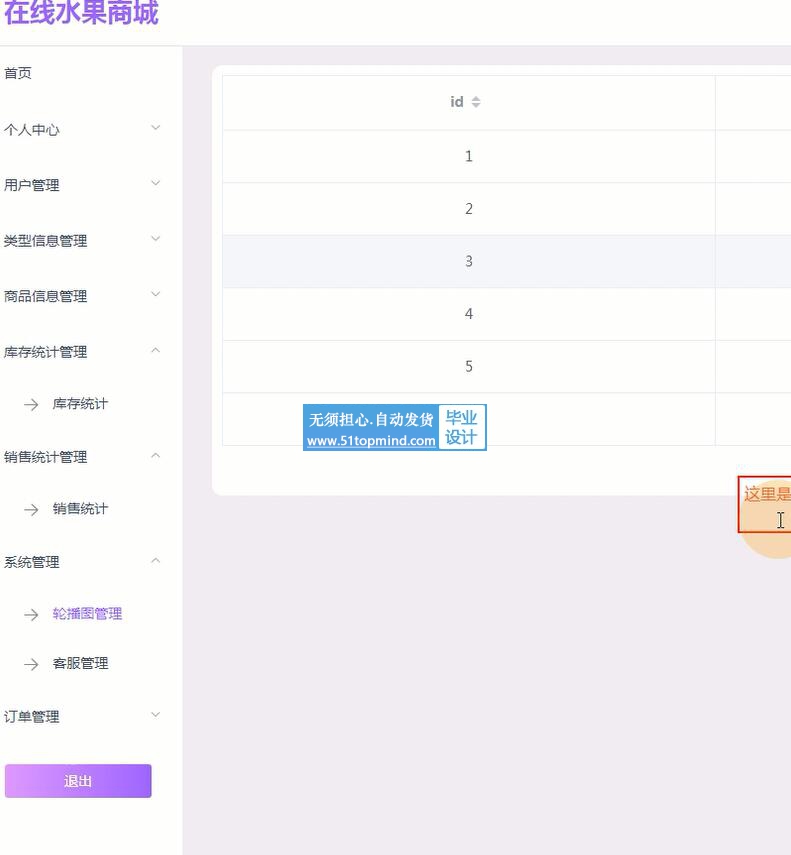Expand the 订单管理 menu label
Image resolution: width=791 pixels, height=855 pixels.
pos(32,716)
